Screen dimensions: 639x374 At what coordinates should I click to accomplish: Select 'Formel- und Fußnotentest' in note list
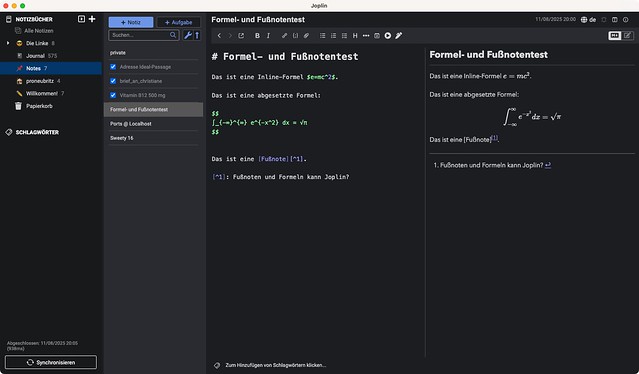click(154, 109)
